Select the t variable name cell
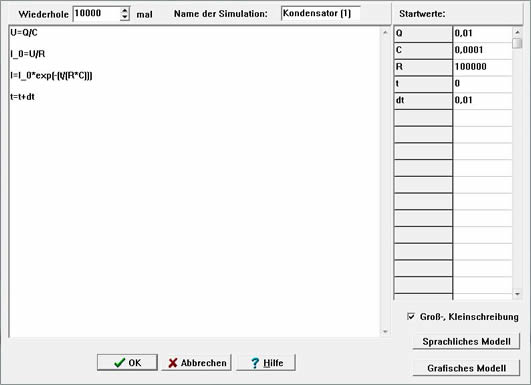Viewport: 531px width, 385px height. [423, 84]
